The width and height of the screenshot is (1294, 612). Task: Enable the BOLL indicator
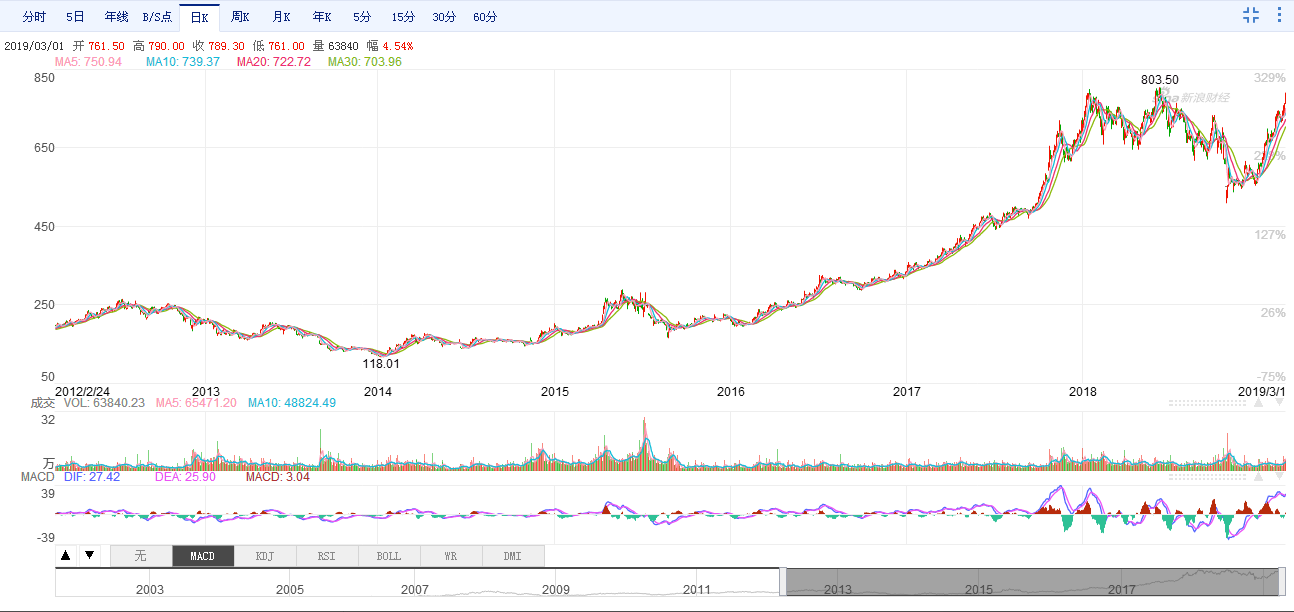coord(388,556)
